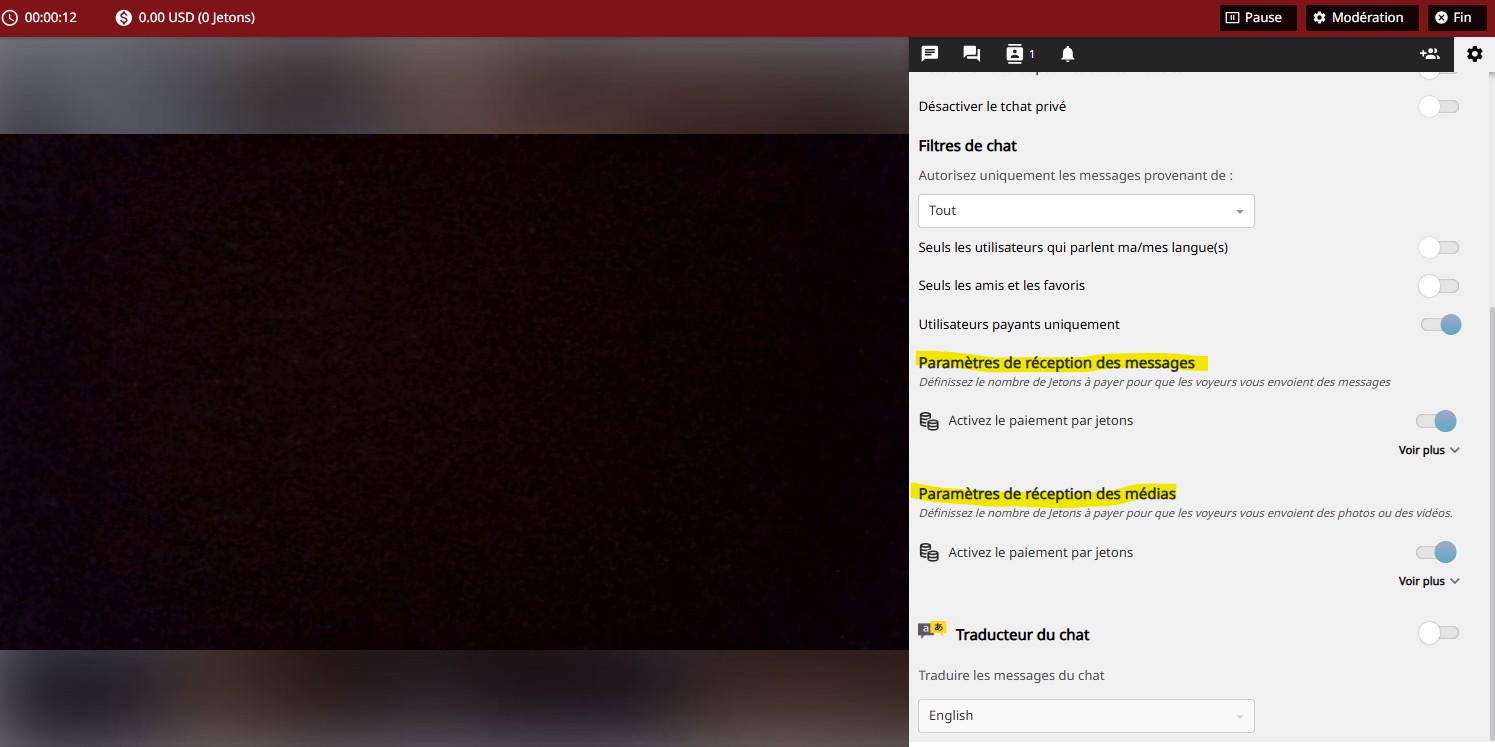Open the Modération button
The height and width of the screenshot is (747, 1495).
tap(1362, 18)
